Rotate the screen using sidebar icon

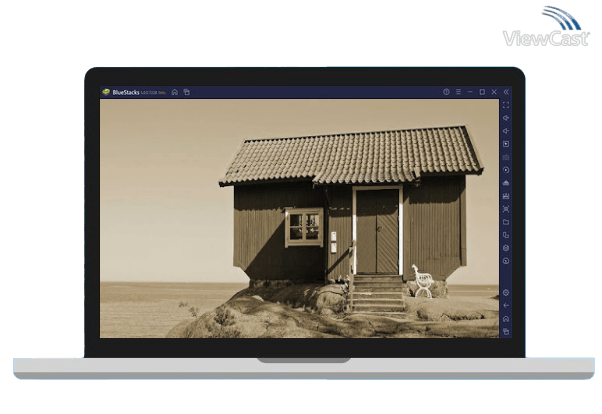pos(506,235)
